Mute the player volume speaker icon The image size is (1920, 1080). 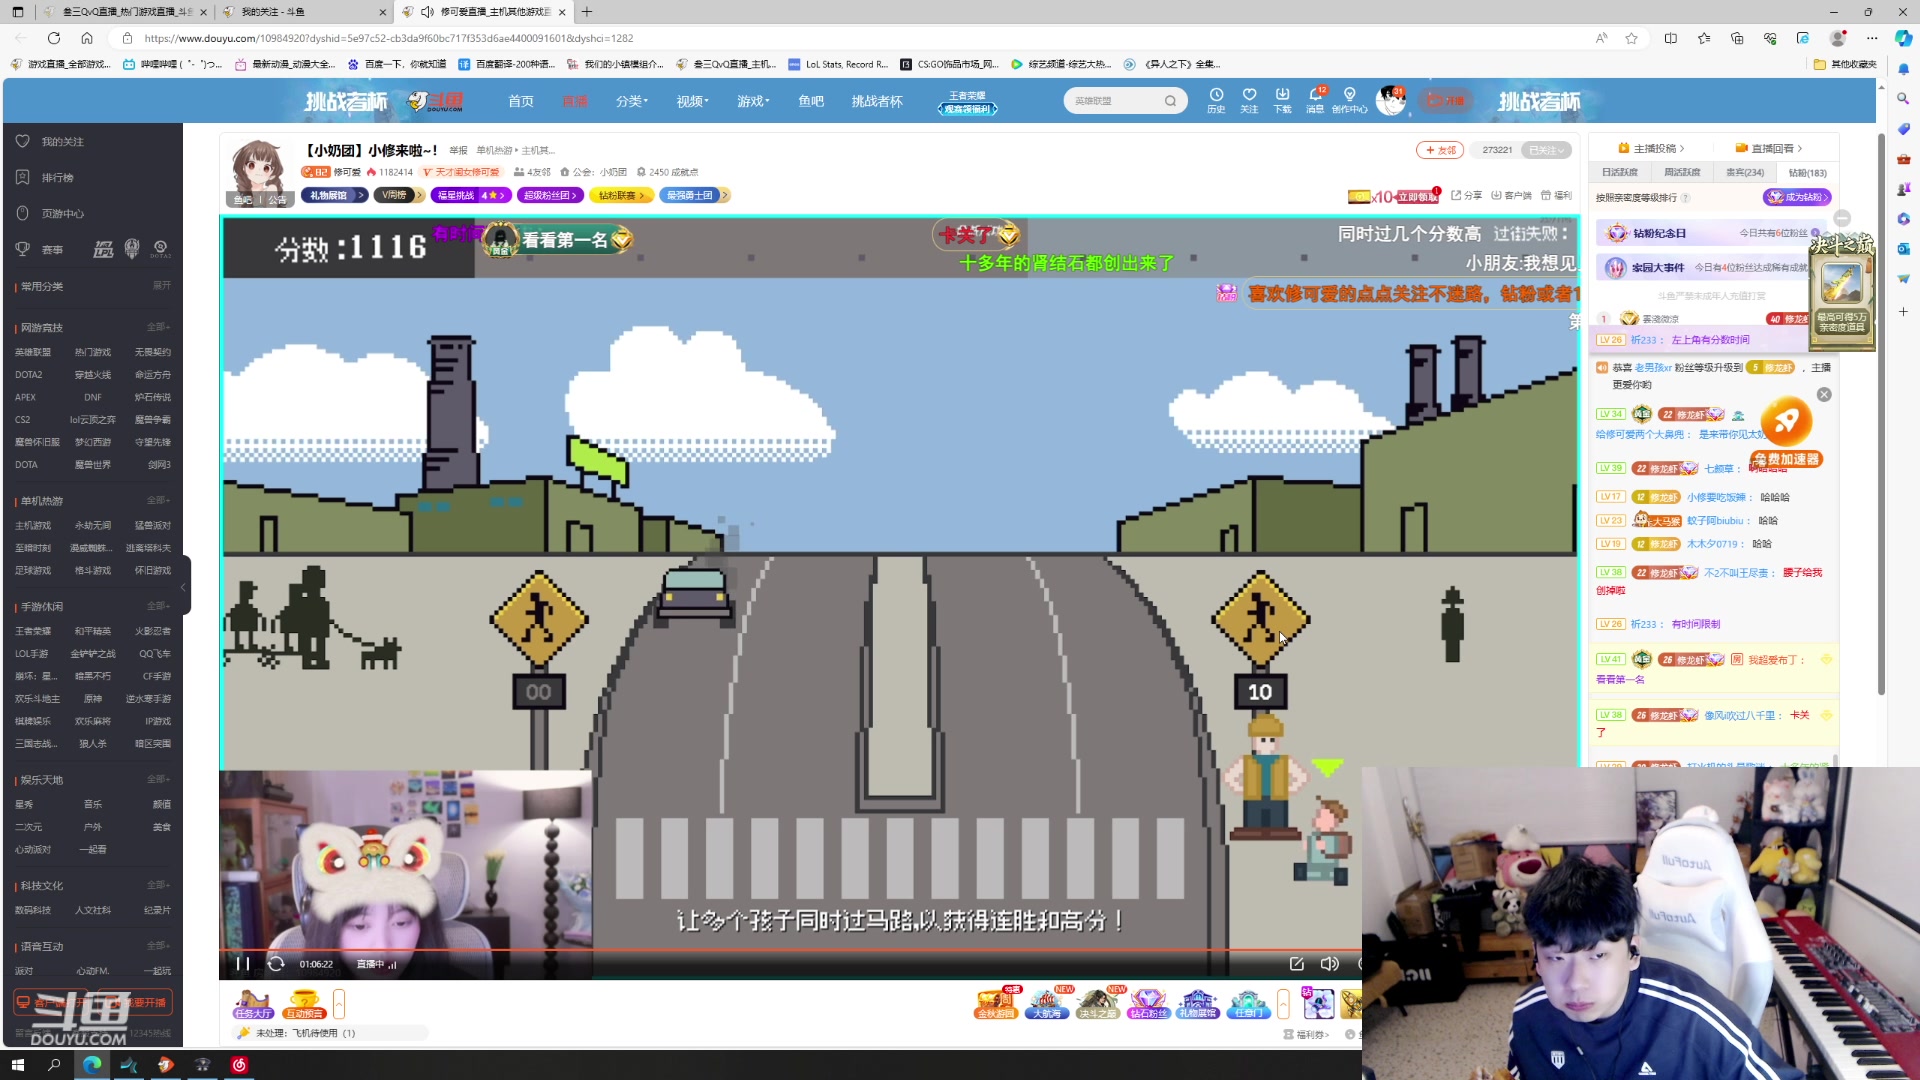pyautogui.click(x=1329, y=964)
